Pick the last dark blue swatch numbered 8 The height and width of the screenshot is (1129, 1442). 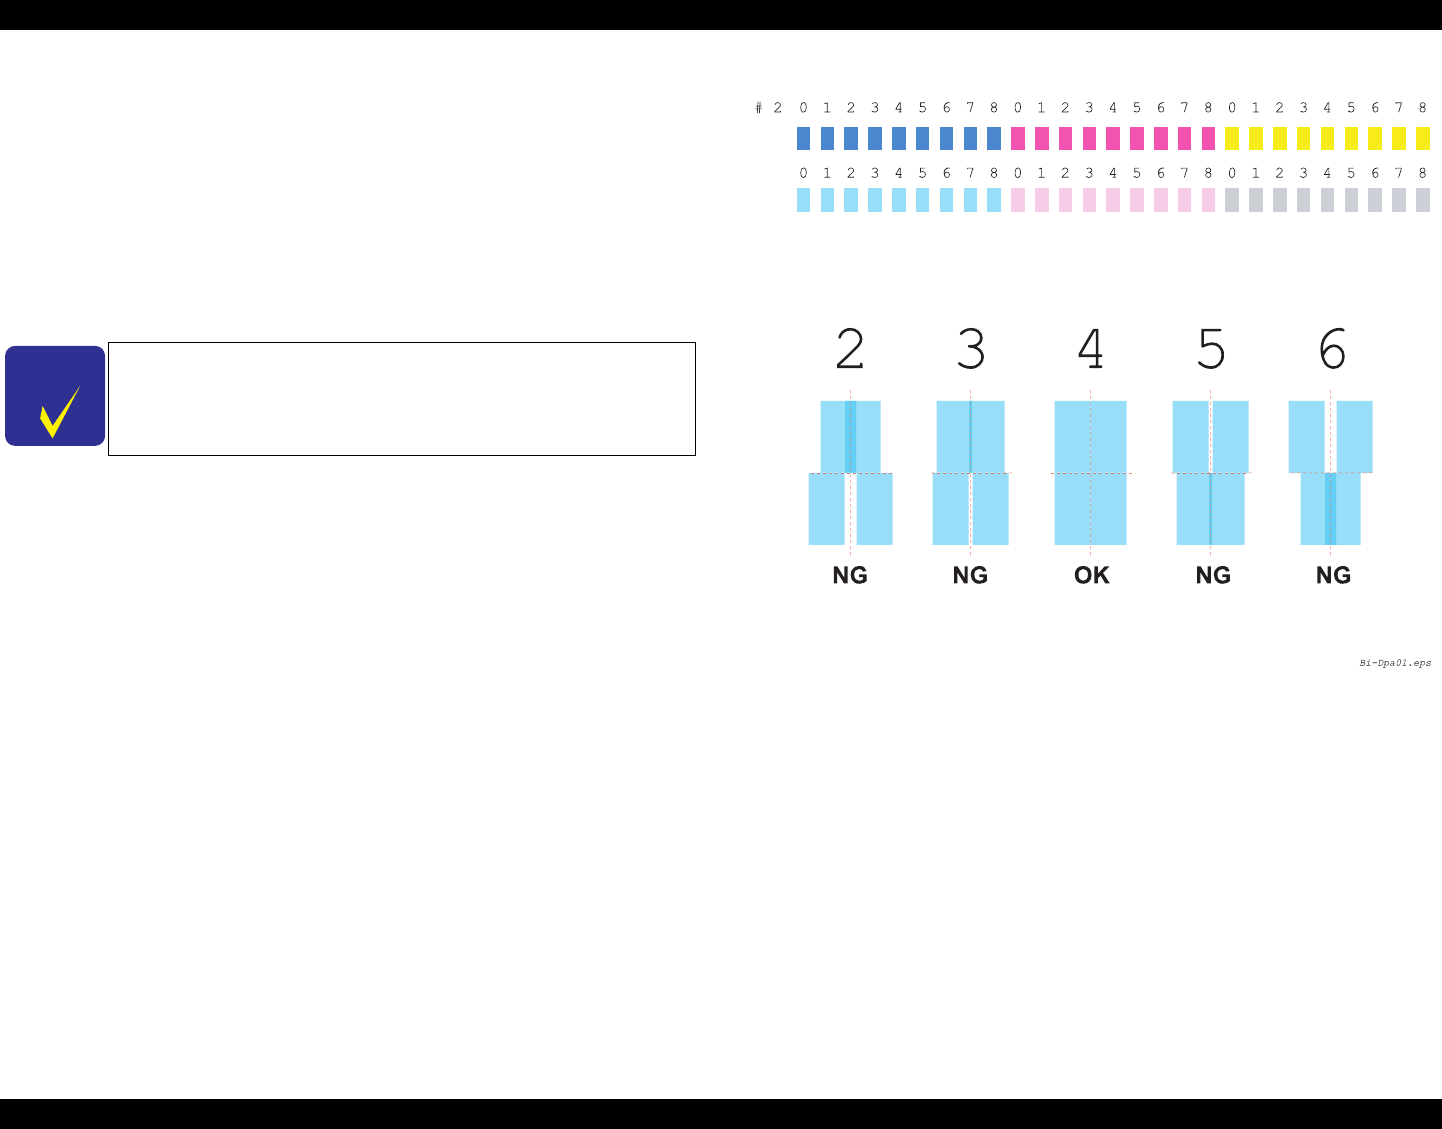click(994, 138)
